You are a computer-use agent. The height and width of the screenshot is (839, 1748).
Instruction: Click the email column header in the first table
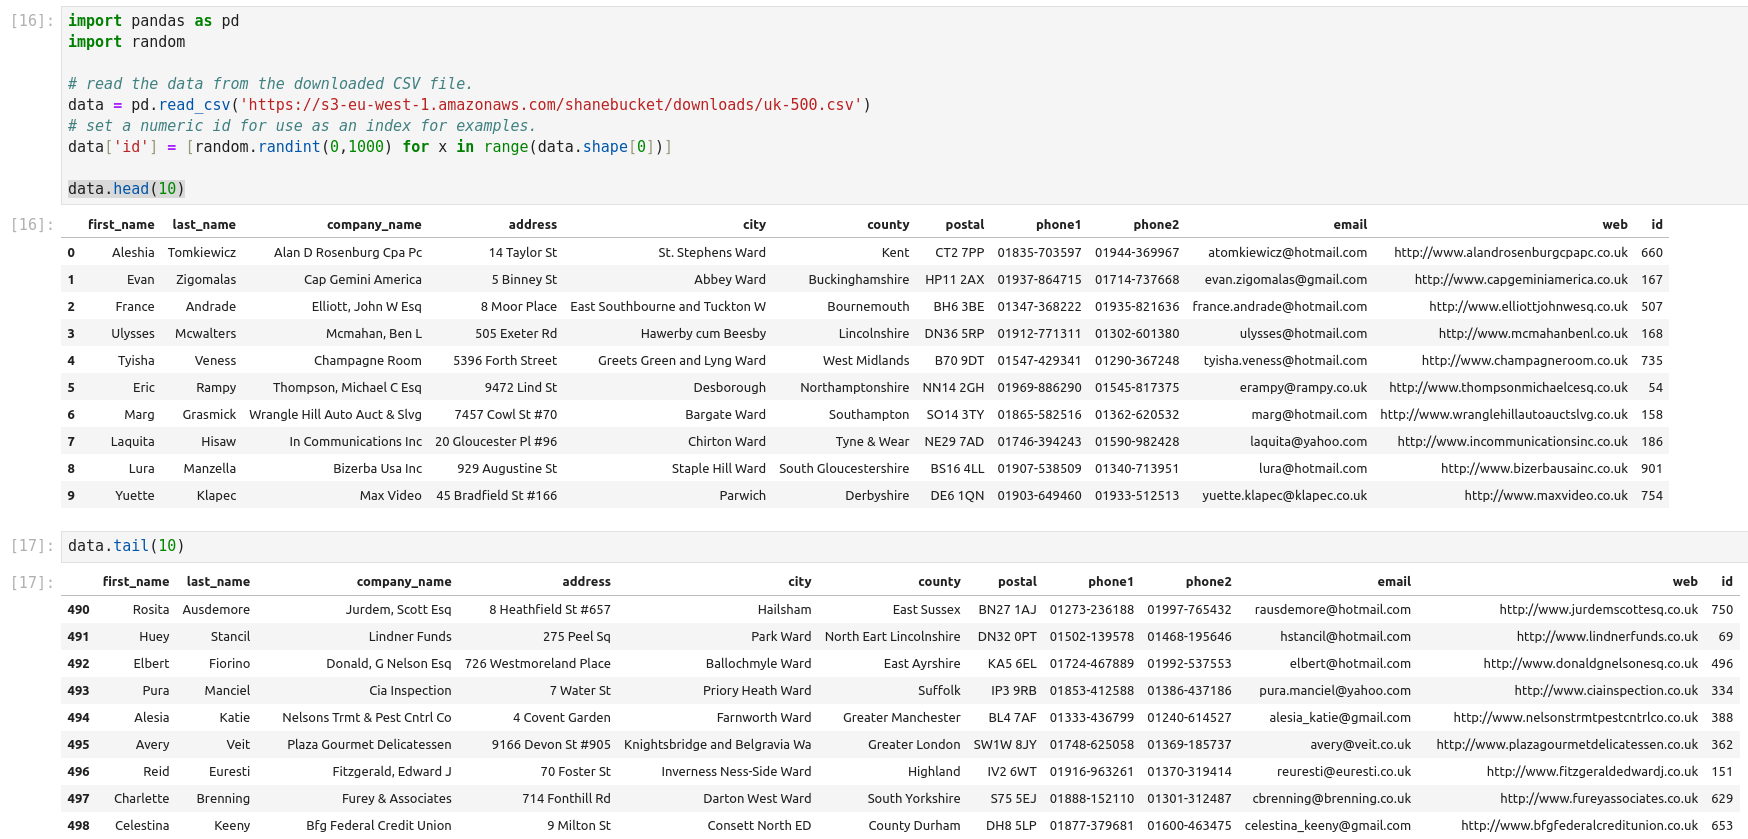coord(1349,225)
